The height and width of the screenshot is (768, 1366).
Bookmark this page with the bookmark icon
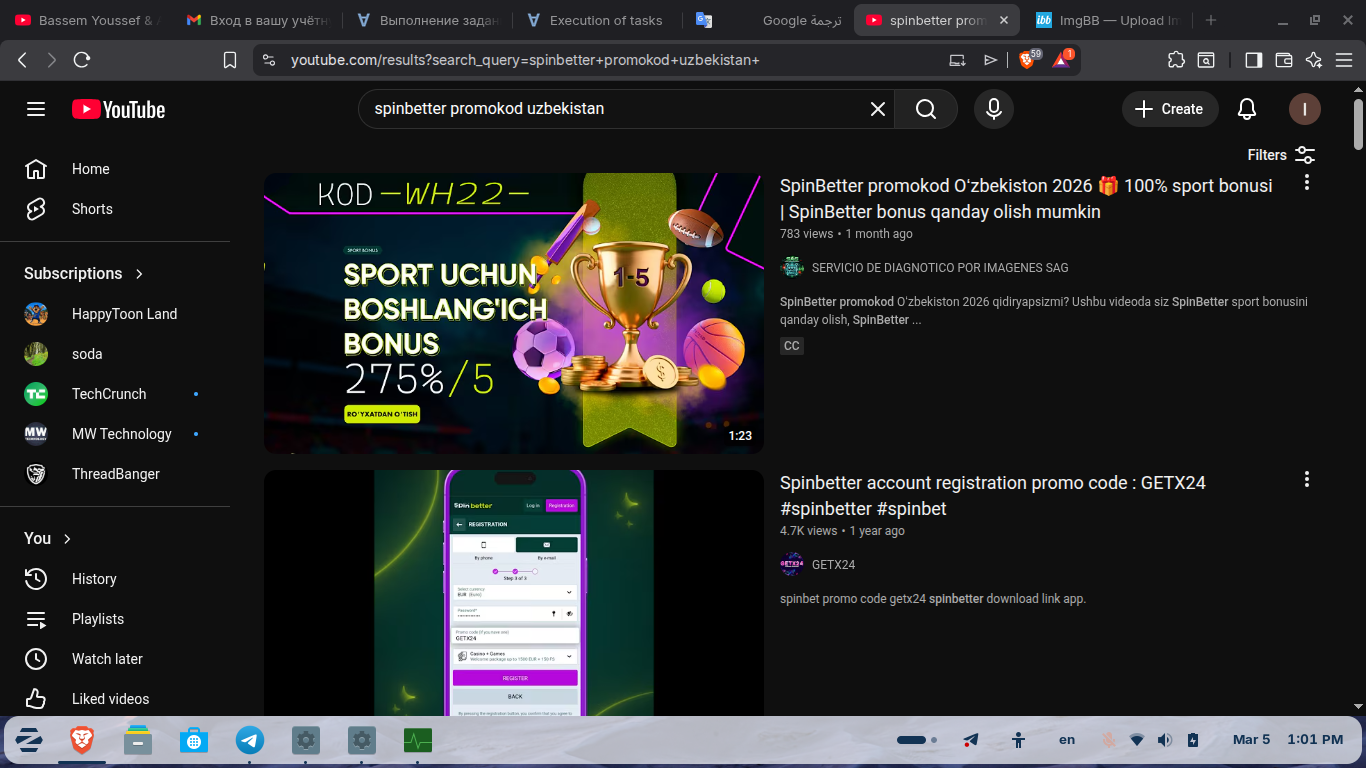(230, 60)
